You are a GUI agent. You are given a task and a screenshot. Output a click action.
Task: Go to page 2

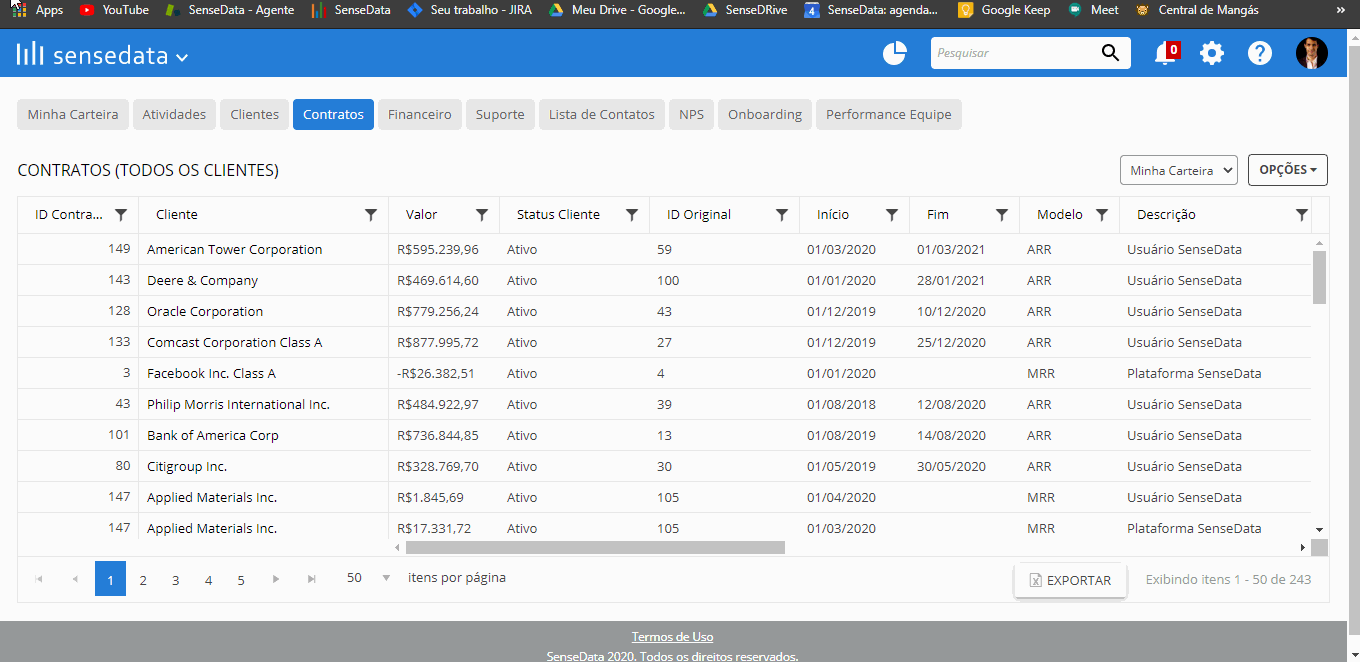pyautogui.click(x=143, y=579)
